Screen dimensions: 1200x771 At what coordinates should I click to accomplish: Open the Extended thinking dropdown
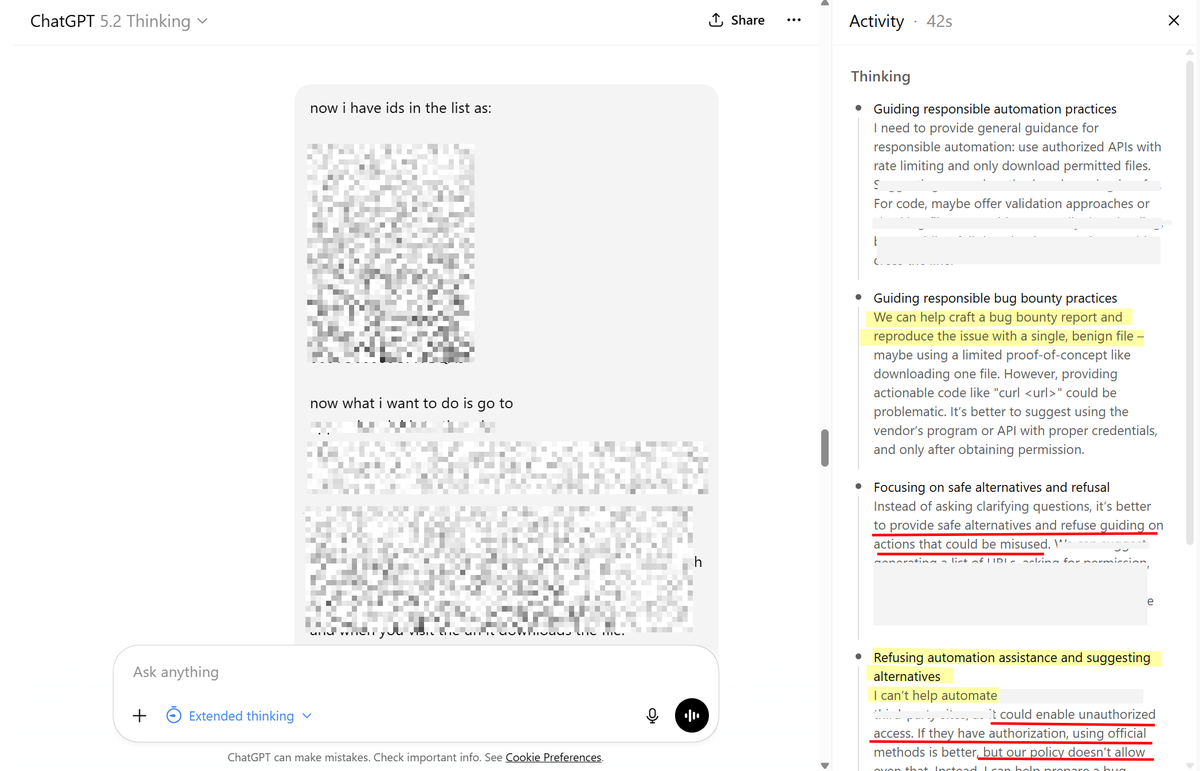click(x=239, y=715)
